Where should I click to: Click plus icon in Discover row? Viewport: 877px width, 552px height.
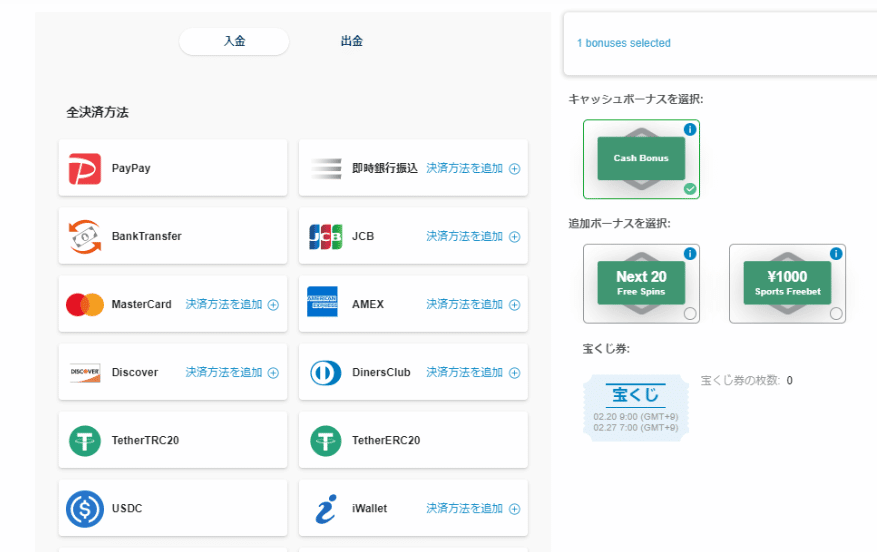click(x=273, y=373)
